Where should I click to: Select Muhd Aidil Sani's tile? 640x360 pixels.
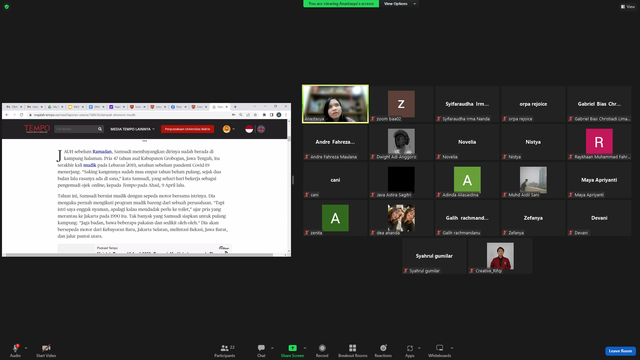[533, 180]
